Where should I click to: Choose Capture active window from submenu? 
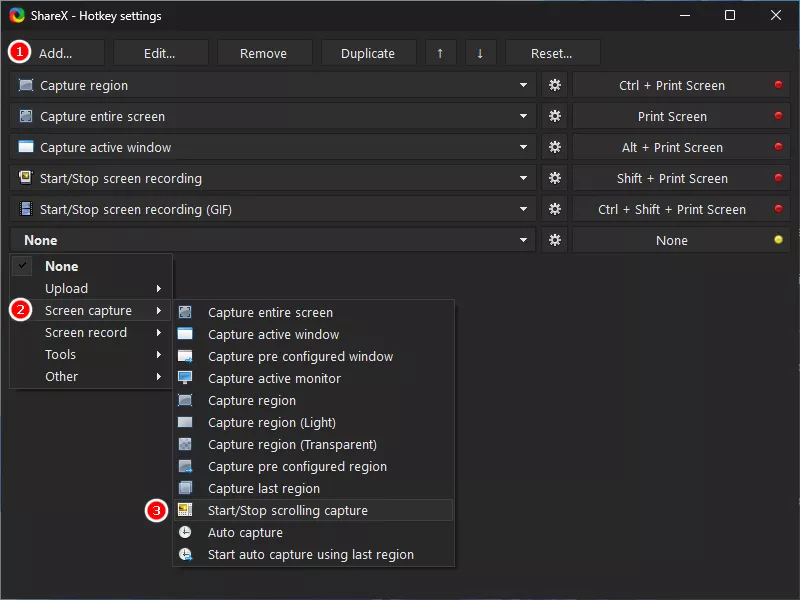coord(313,334)
